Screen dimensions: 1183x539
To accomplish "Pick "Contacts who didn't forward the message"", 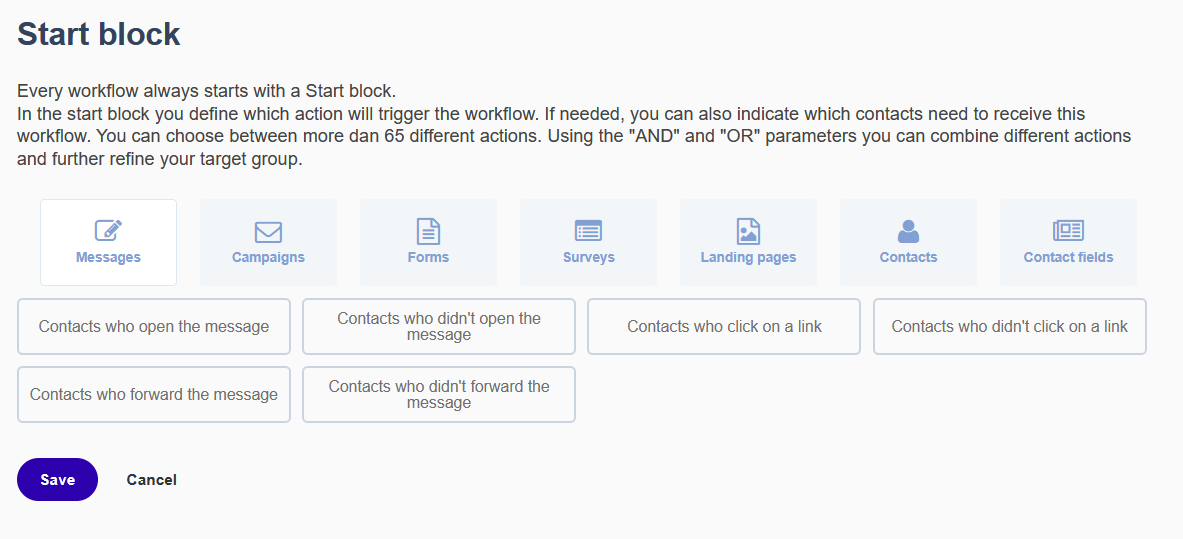I will [439, 395].
